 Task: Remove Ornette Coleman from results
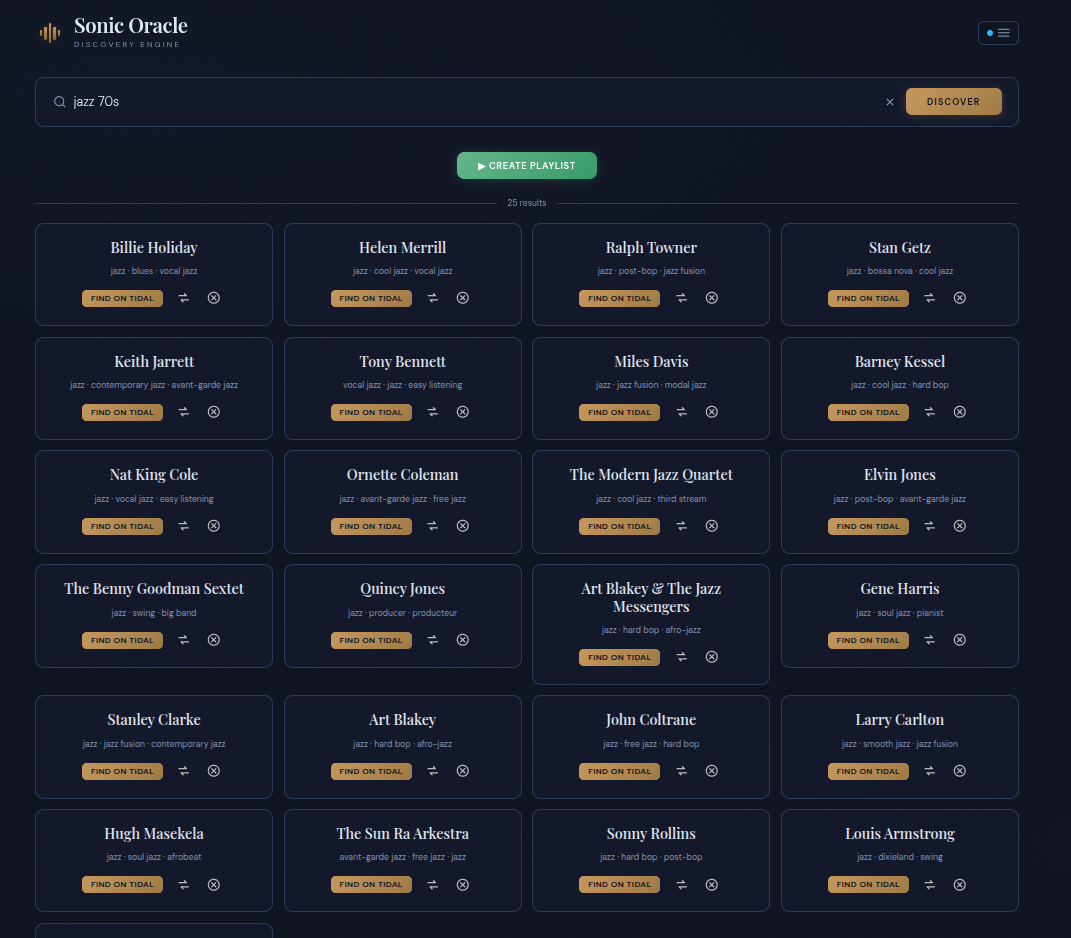click(x=462, y=526)
